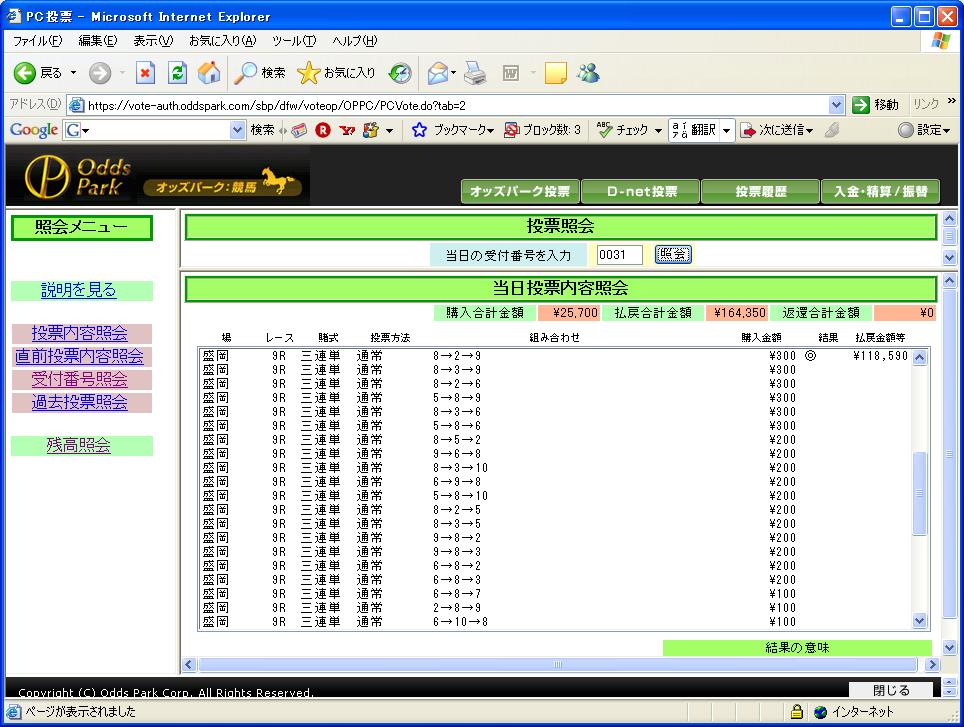Click the horizontal scrollbar right arrow
Screen dimensions: 964x727
[x=932, y=664]
